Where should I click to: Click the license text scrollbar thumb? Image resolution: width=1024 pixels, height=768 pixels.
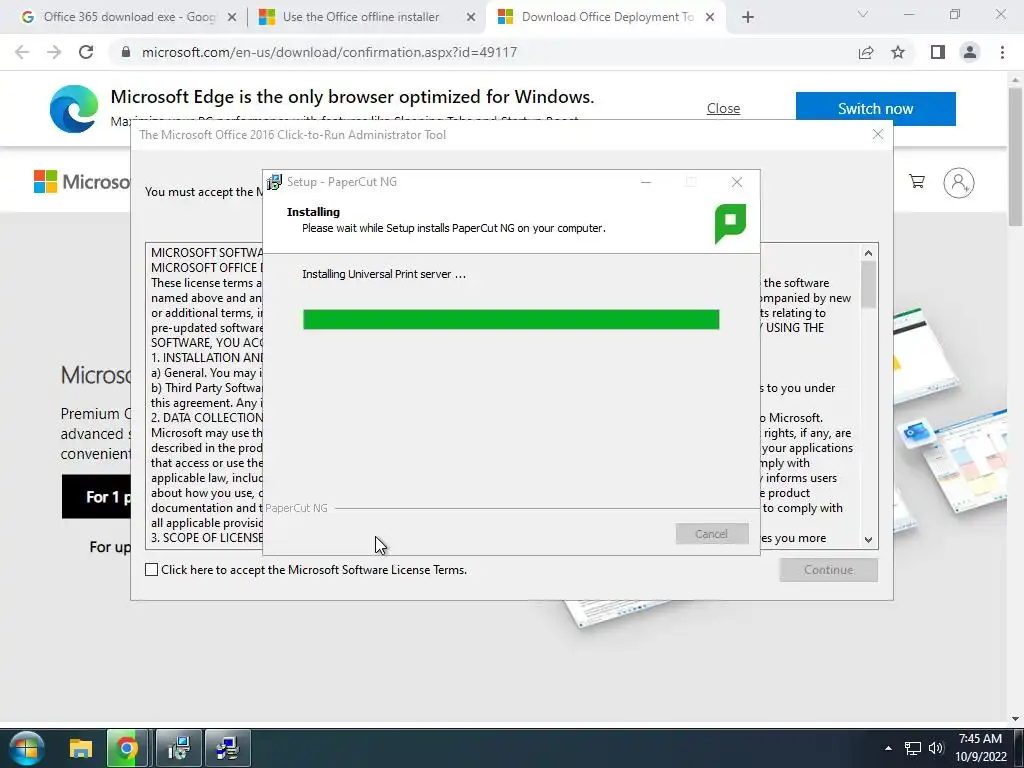click(x=868, y=284)
